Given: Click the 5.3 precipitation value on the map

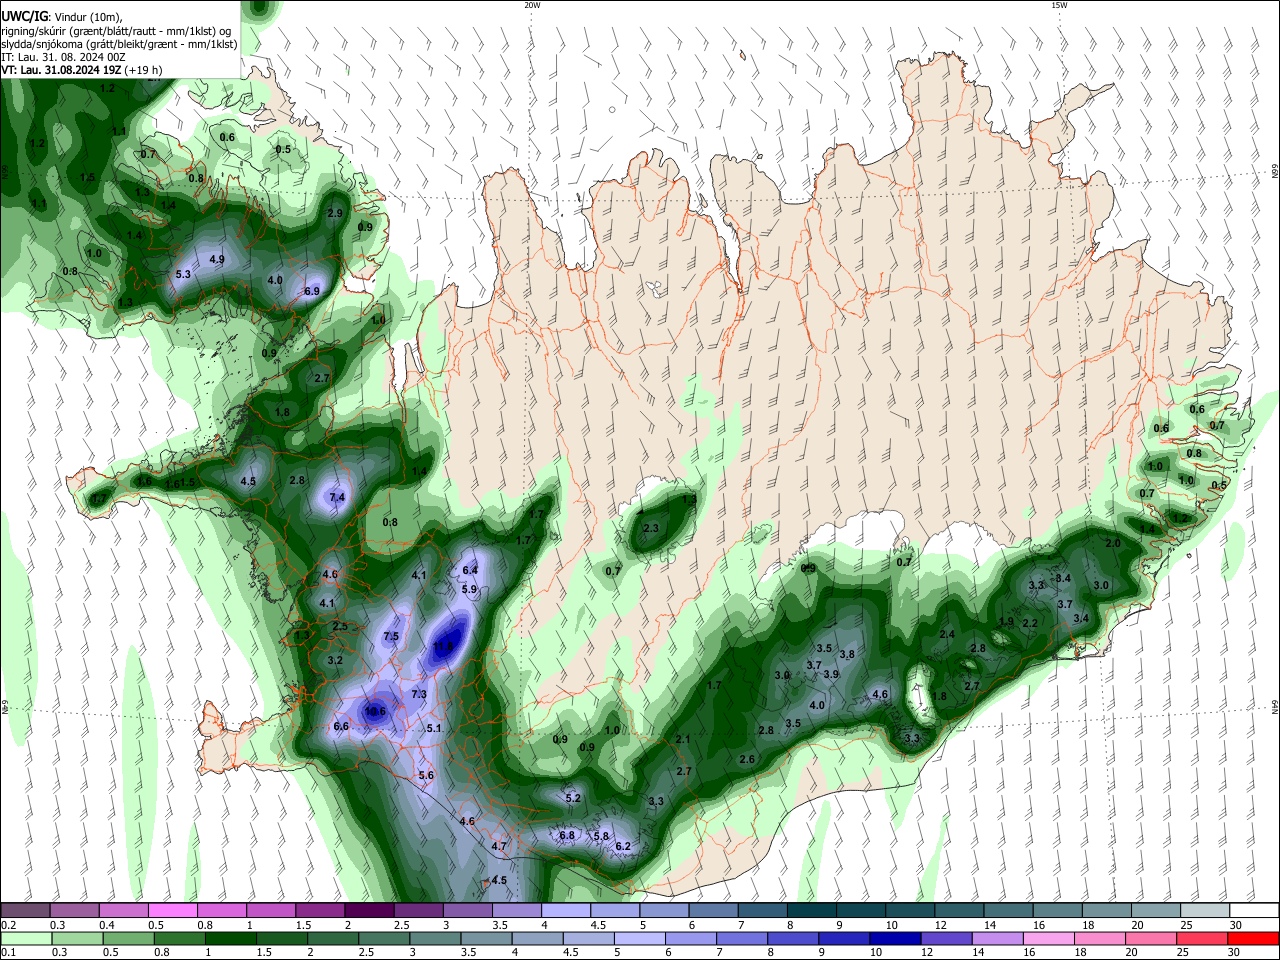Looking at the screenshot, I should [x=183, y=274].
